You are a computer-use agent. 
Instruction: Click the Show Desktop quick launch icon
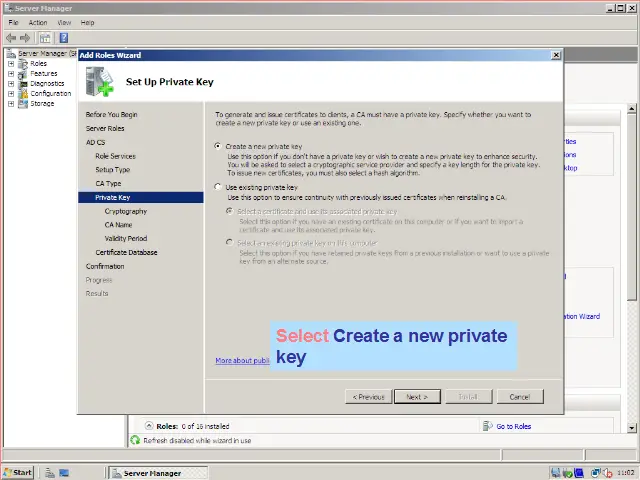(64, 473)
